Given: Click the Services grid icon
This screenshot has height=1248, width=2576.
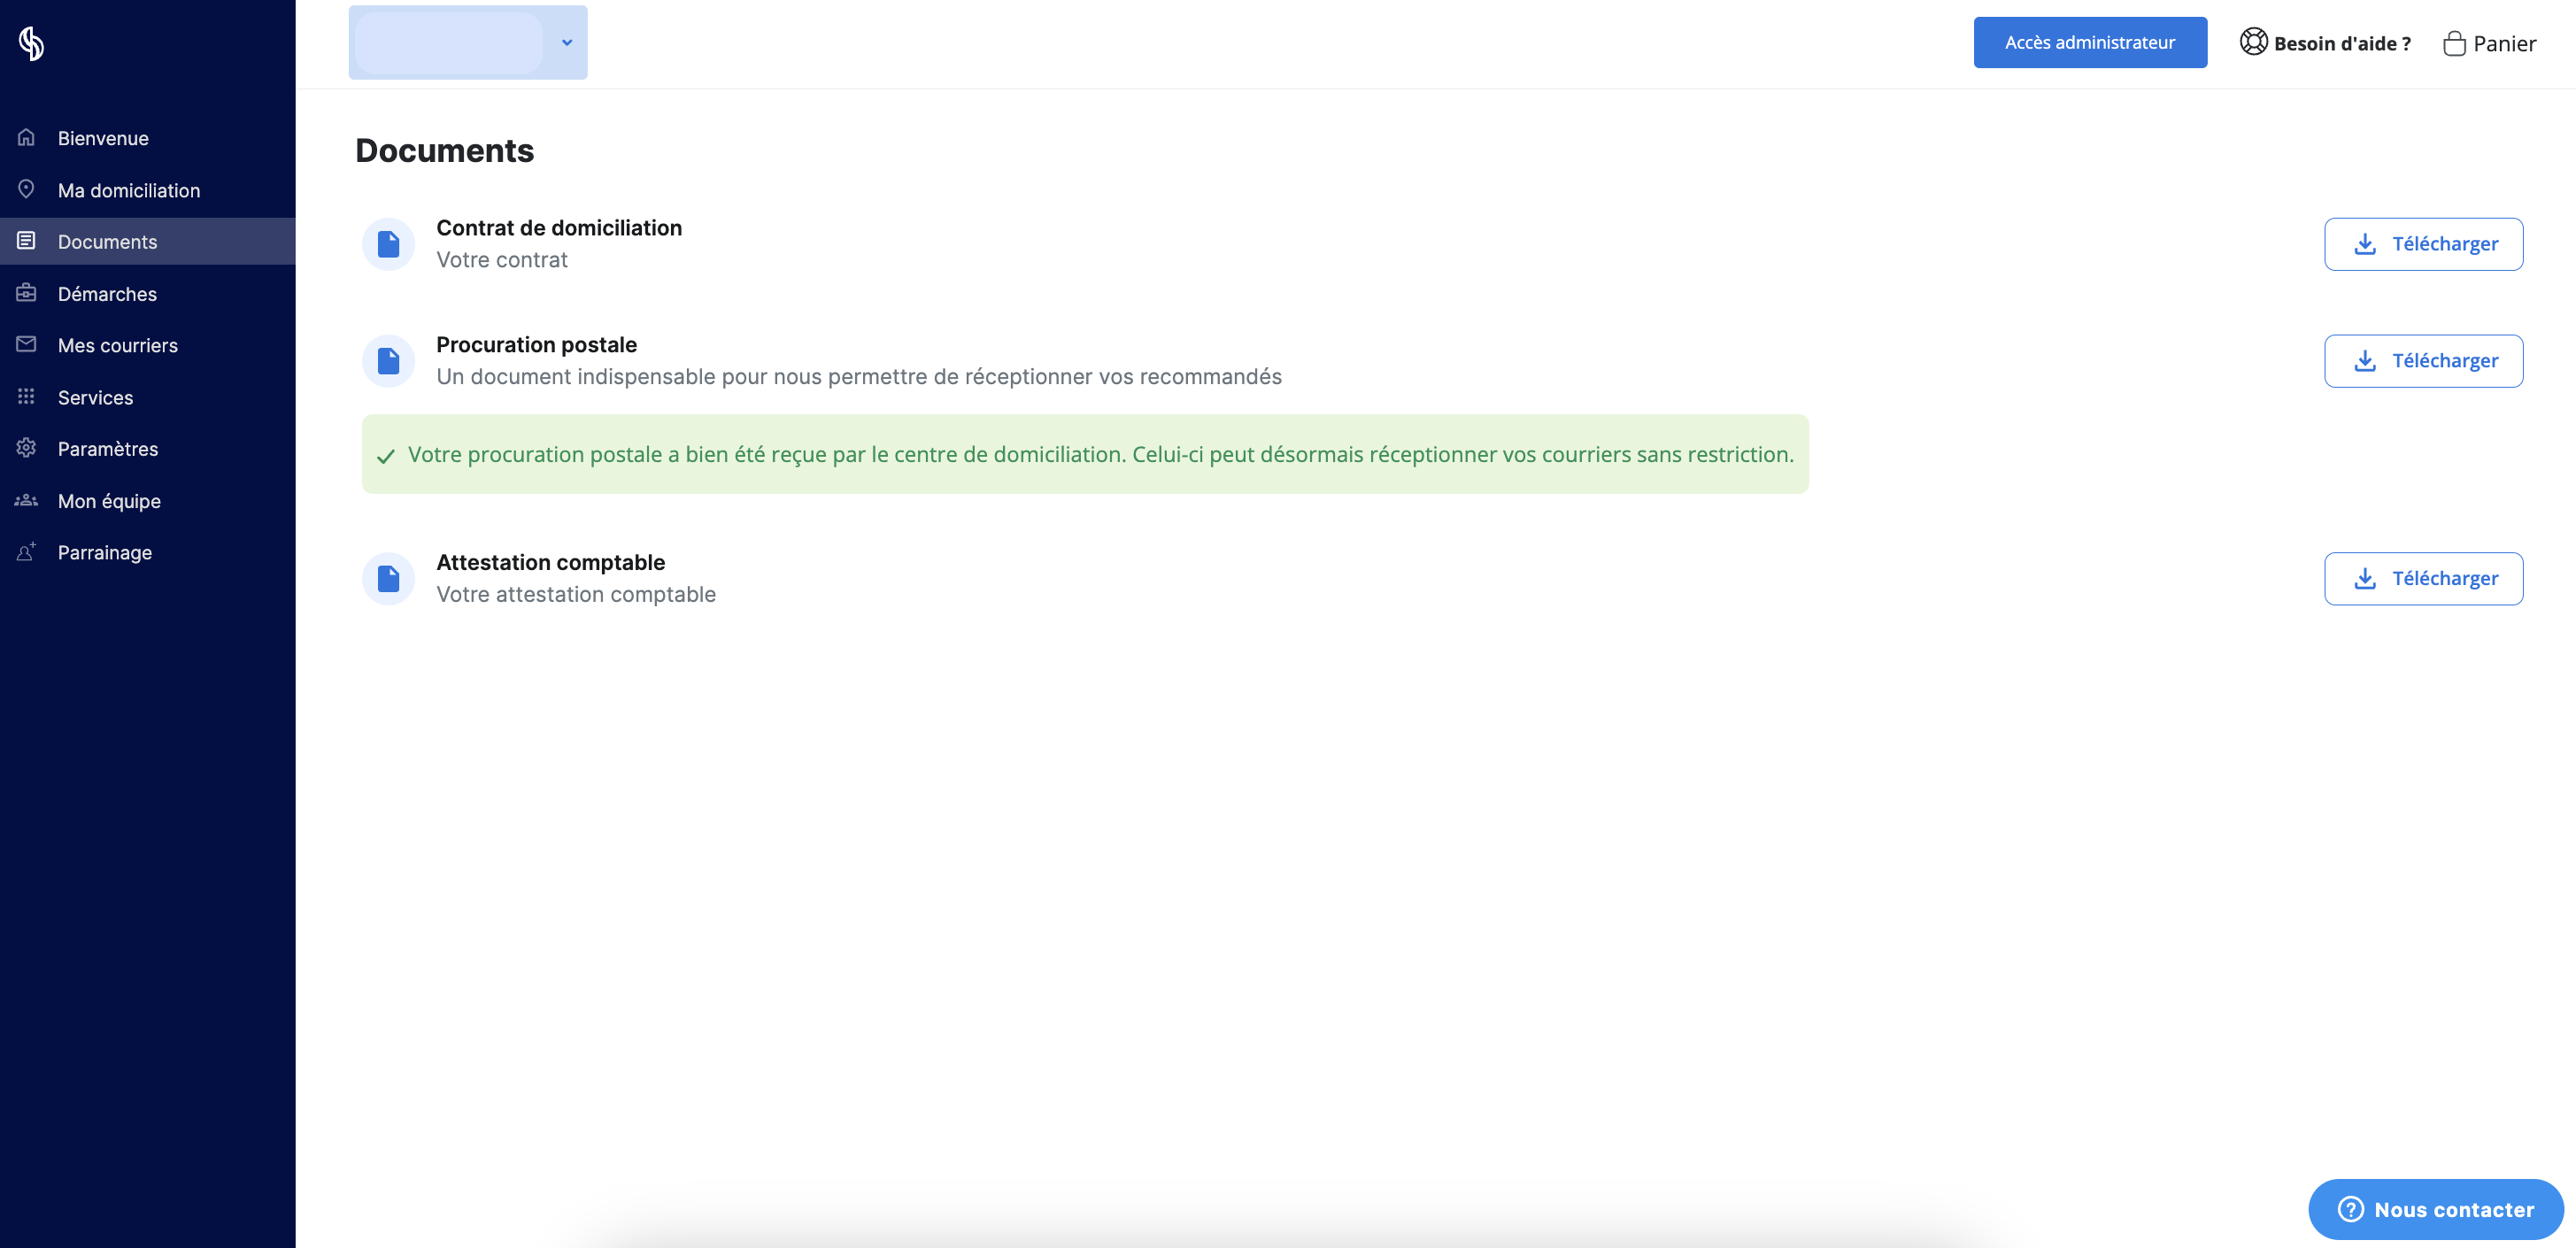Looking at the screenshot, I should (x=26, y=396).
